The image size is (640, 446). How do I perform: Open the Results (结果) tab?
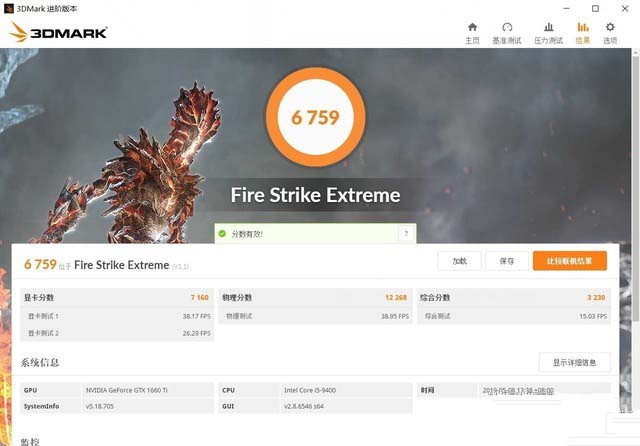583,33
